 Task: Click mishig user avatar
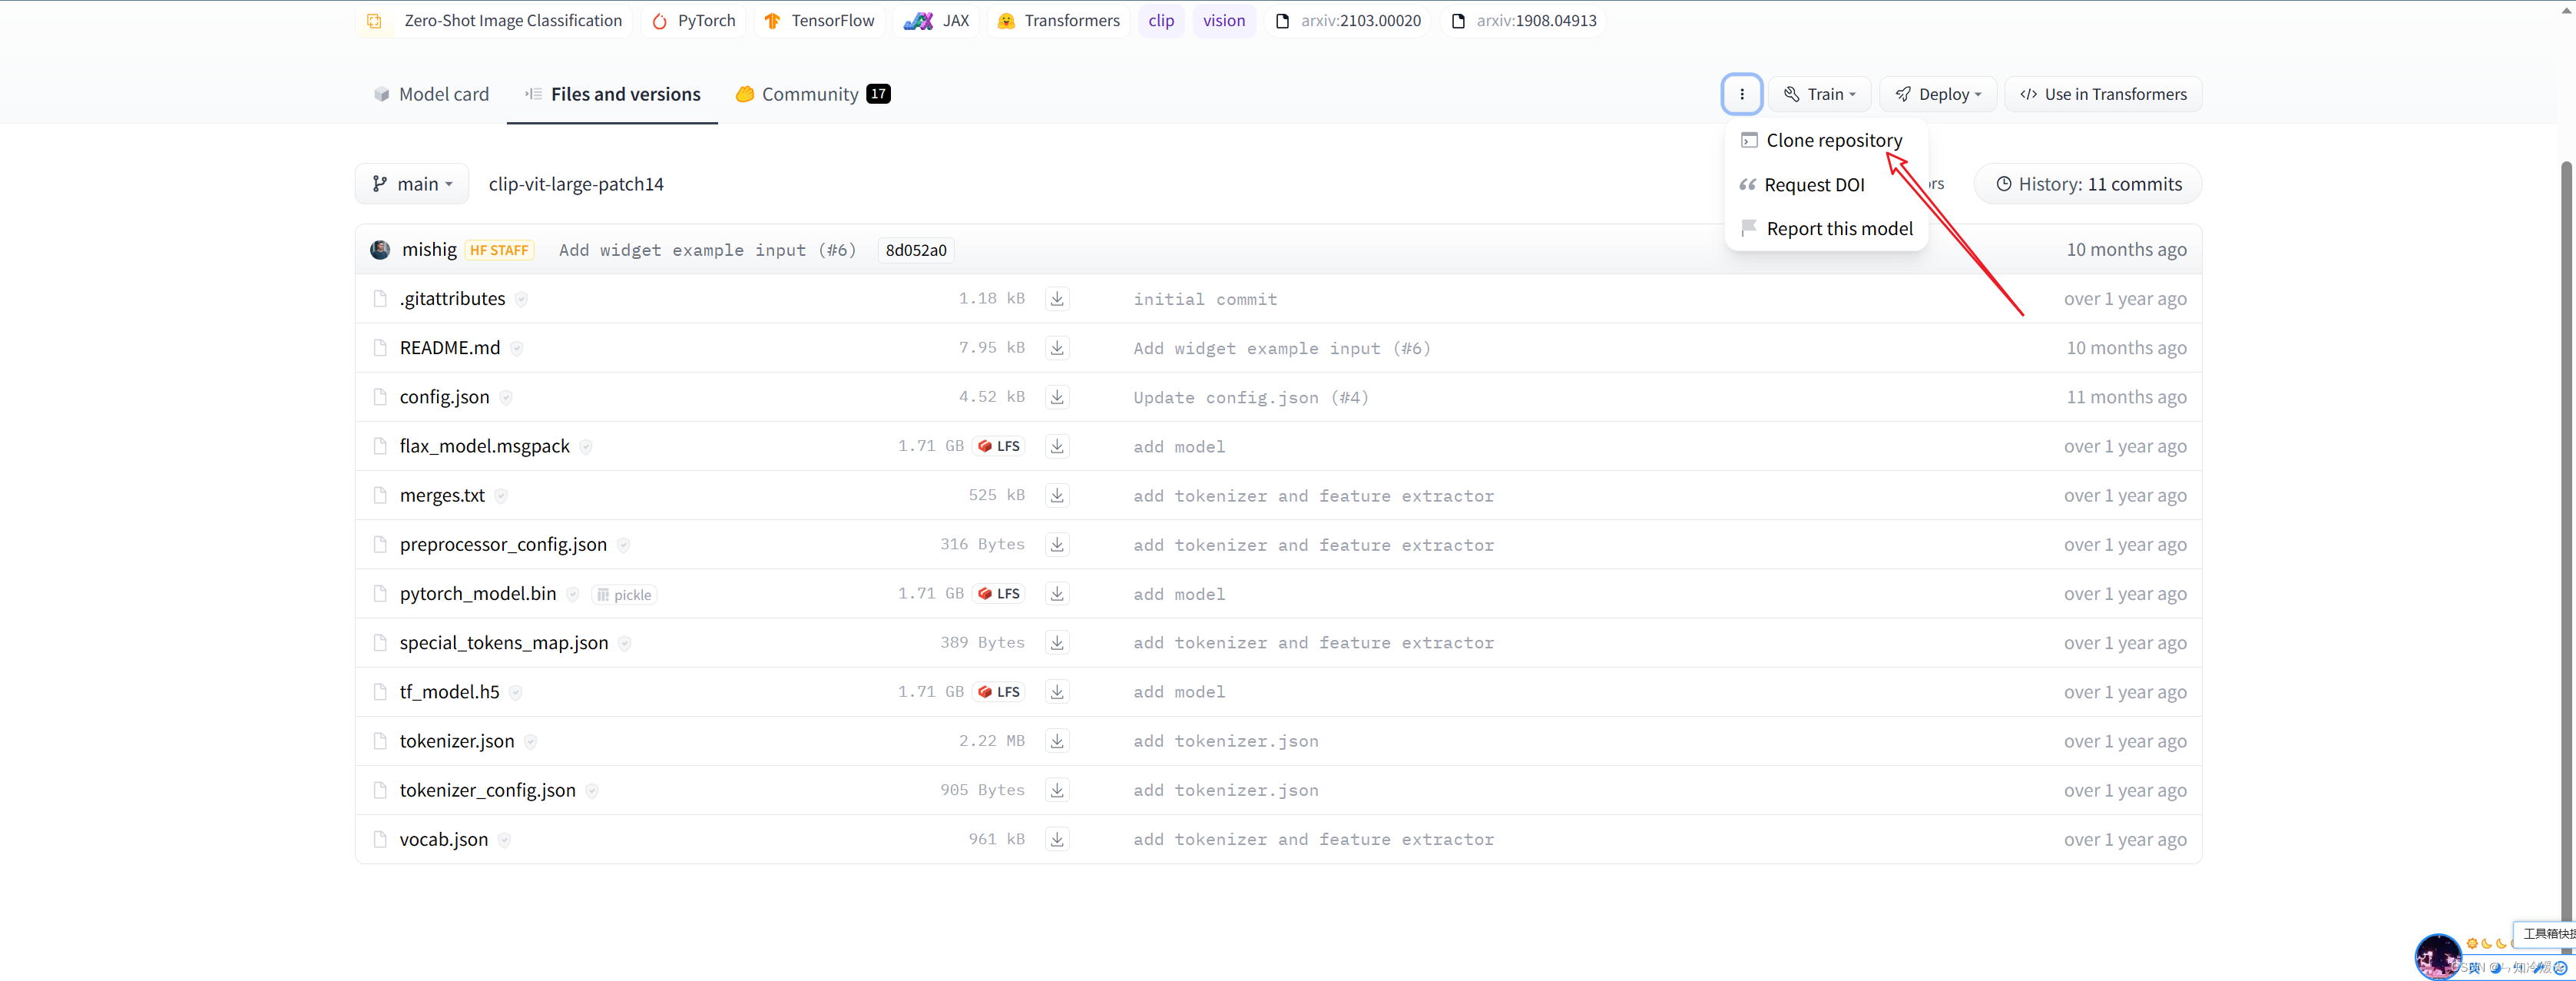point(380,250)
